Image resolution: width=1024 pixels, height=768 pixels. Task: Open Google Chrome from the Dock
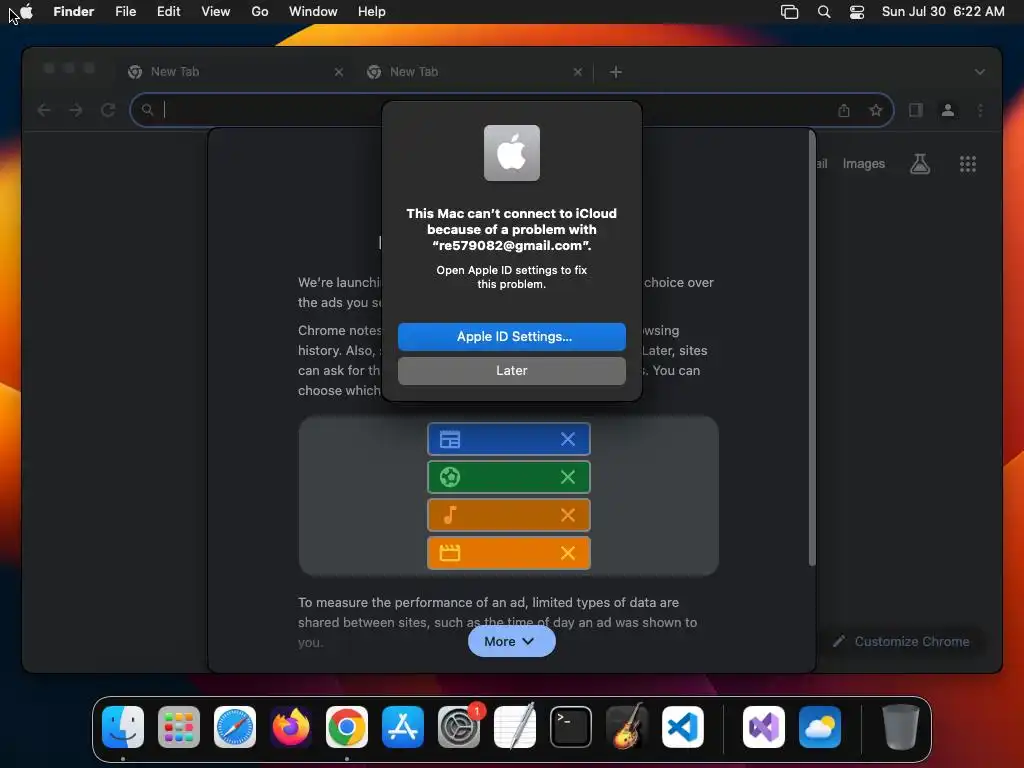pos(347,727)
